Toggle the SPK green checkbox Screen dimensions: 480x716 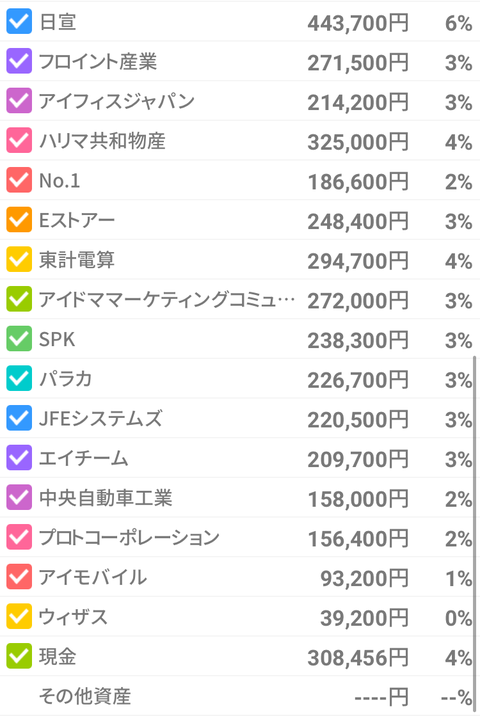click(19, 339)
